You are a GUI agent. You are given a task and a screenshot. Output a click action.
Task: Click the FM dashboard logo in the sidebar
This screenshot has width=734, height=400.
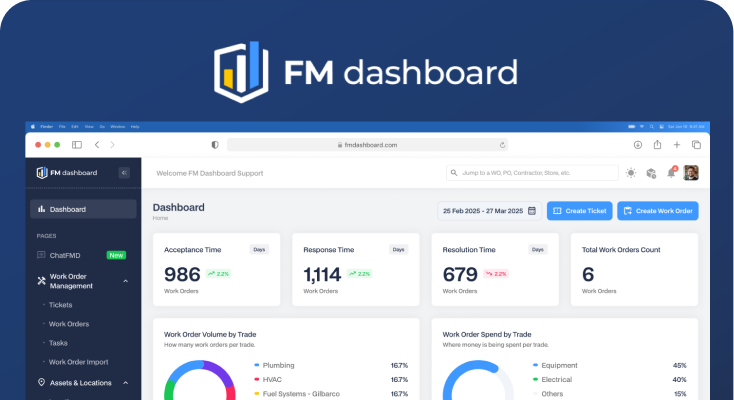(x=67, y=173)
